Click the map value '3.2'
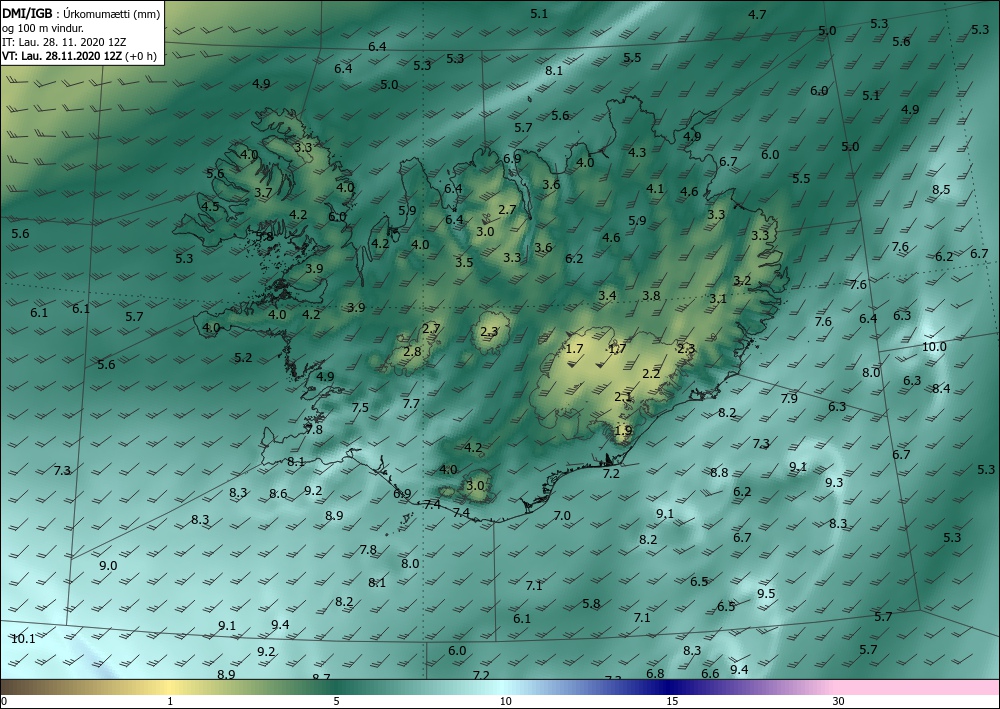The image size is (1000, 709). click(742, 281)
